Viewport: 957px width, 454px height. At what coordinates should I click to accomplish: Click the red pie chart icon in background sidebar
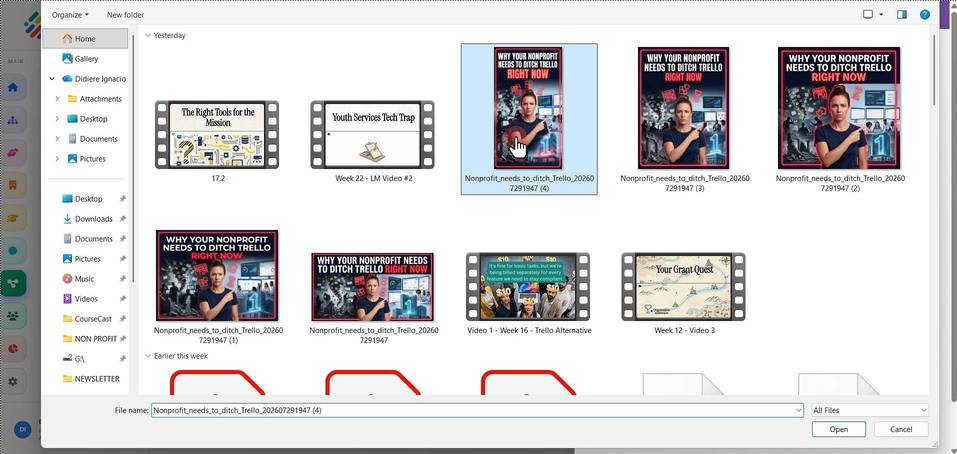click(13, 348)
